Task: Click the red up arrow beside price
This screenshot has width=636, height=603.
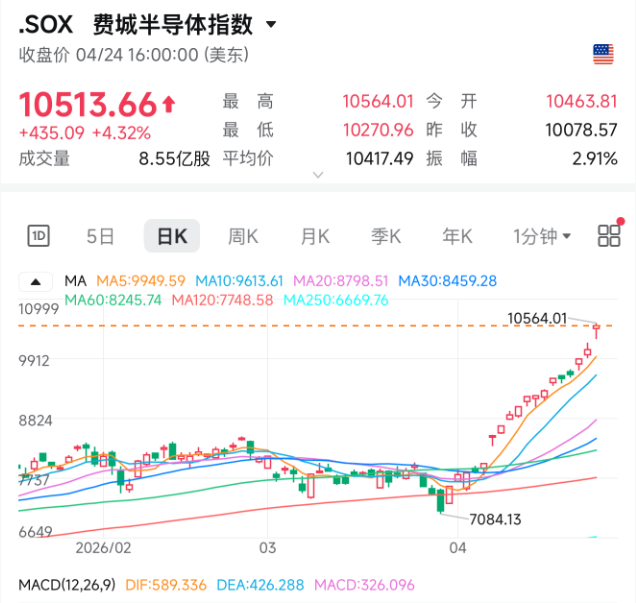Action: point(168,103)
